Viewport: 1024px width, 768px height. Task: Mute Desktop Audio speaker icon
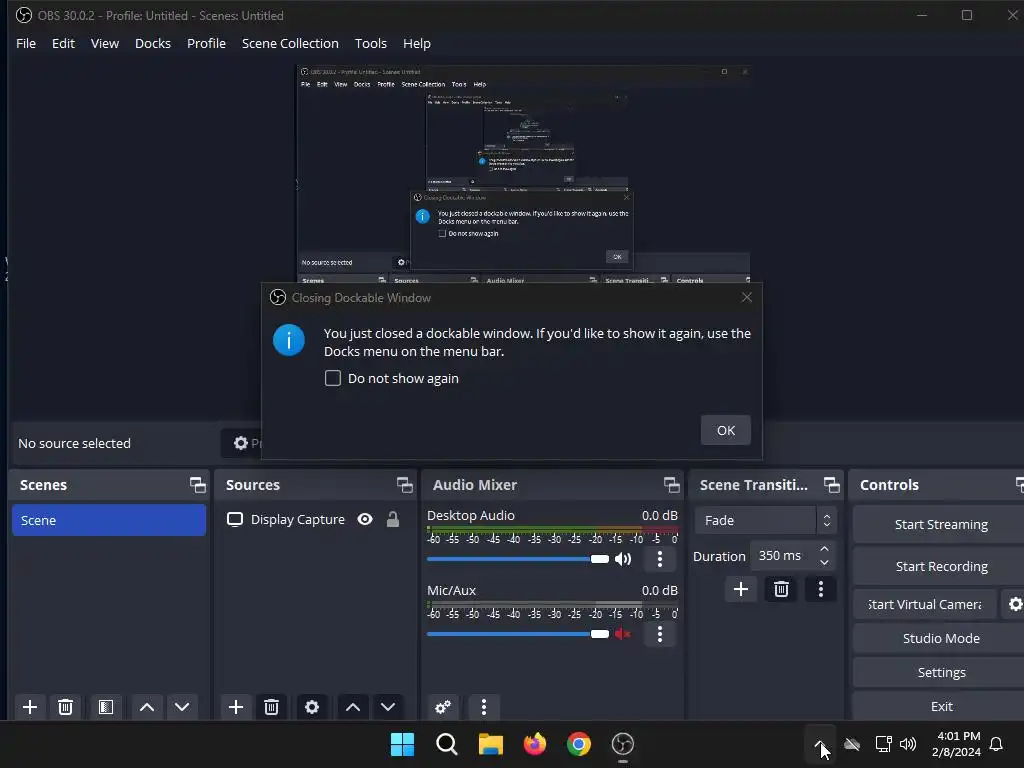623,559
